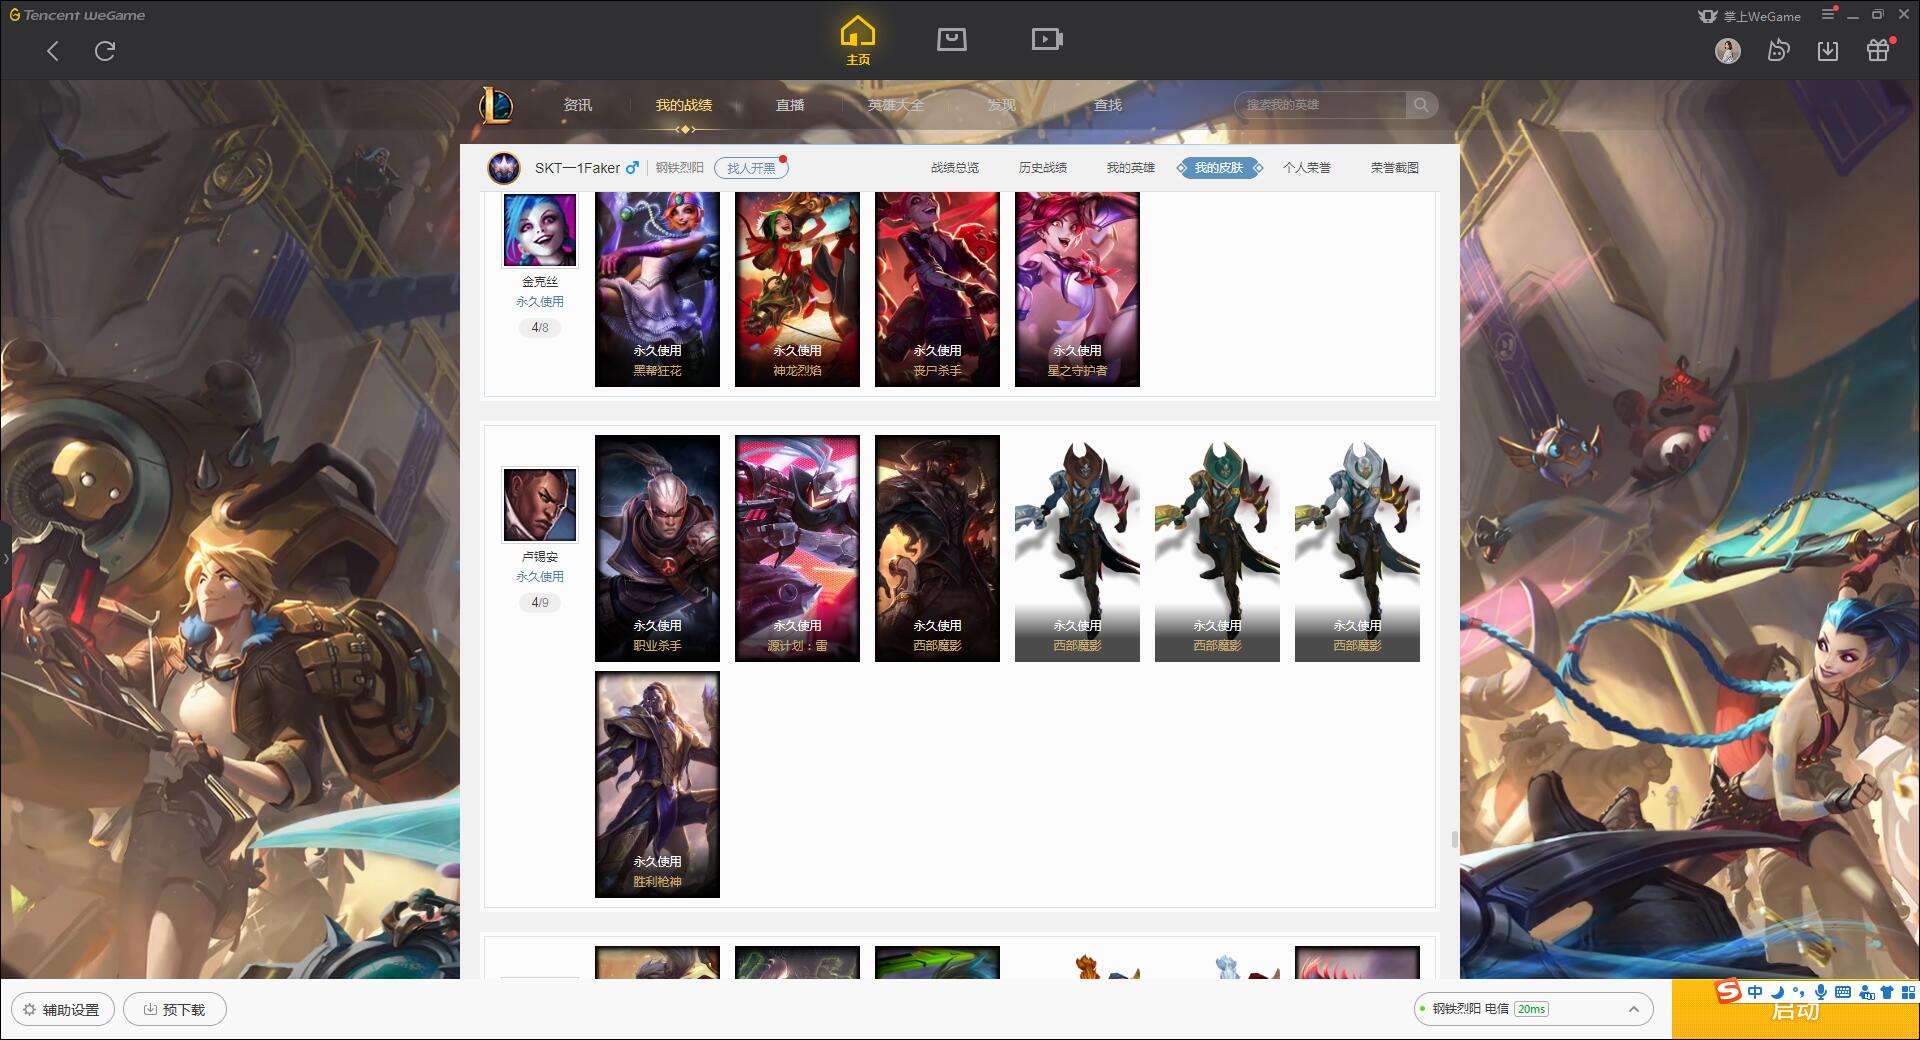Click the Sogou input S logo
The height and width of the screenshot is (1040, 1920).
coord(1728,991)
